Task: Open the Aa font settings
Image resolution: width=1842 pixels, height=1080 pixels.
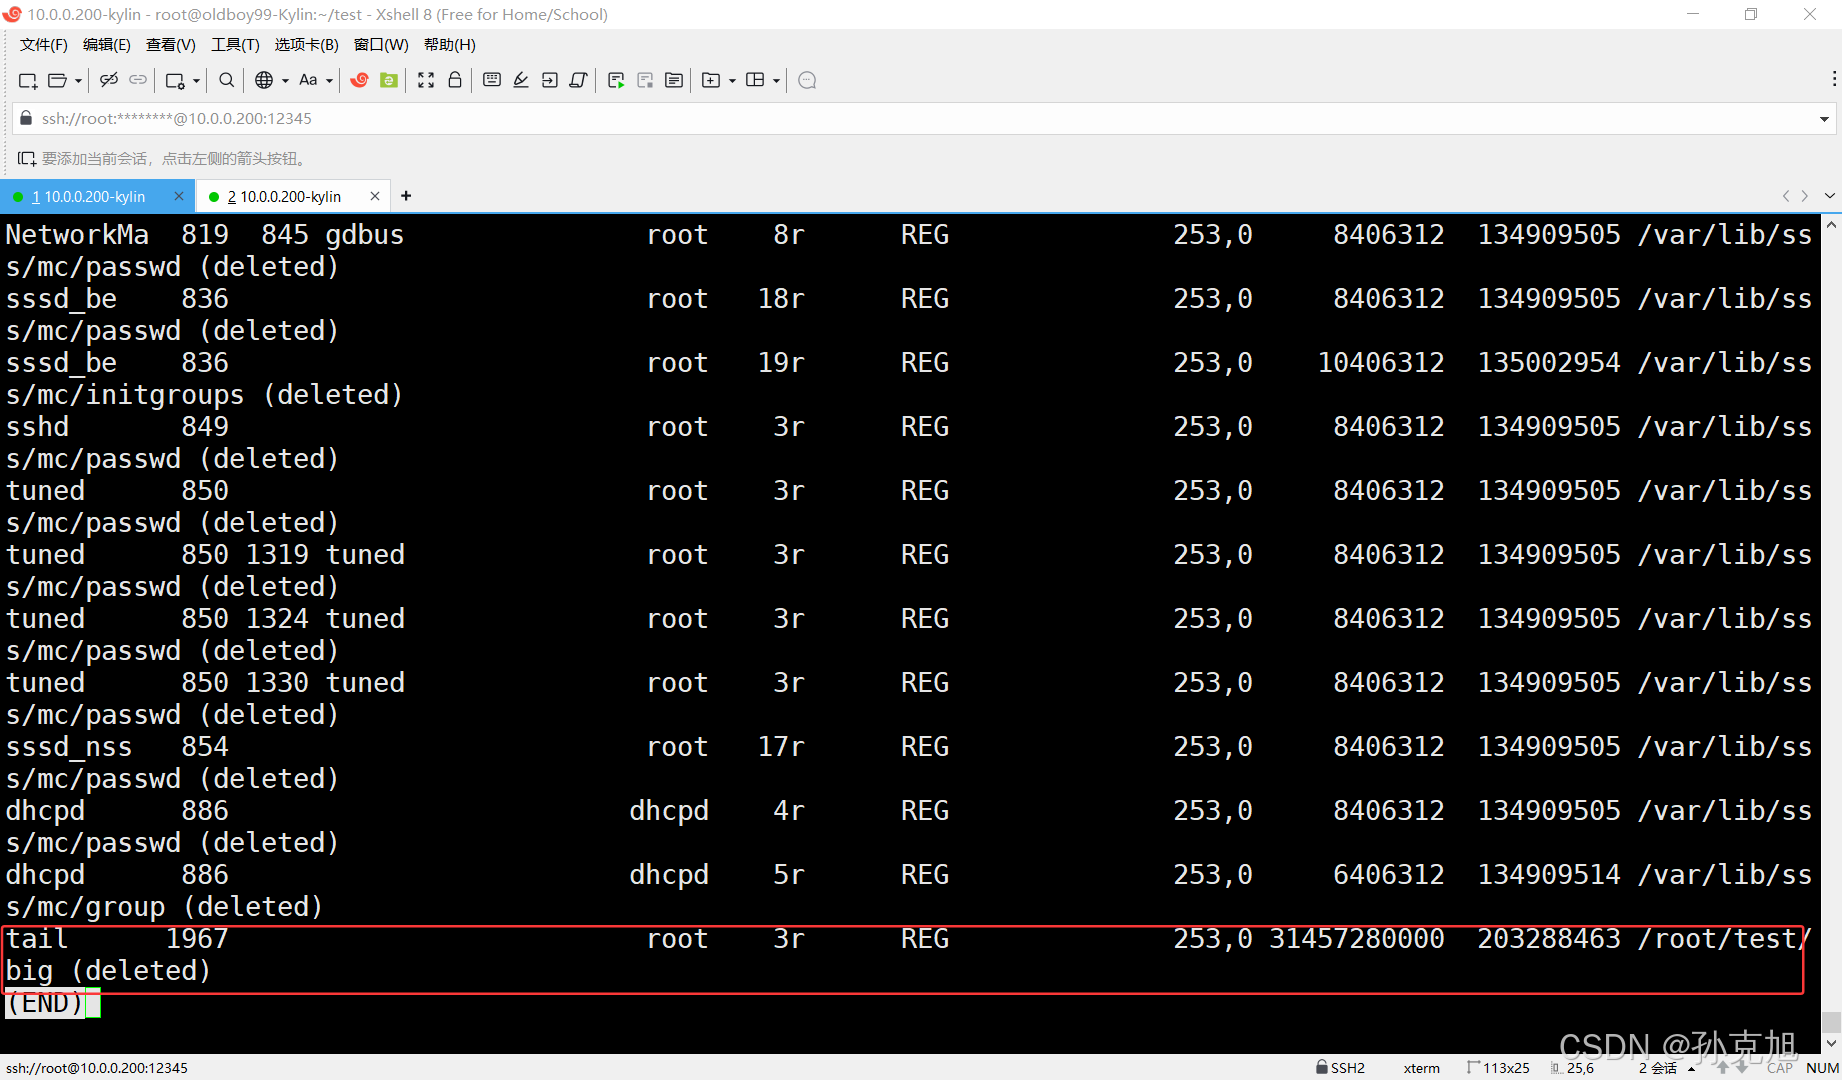Action: point(308,80)
